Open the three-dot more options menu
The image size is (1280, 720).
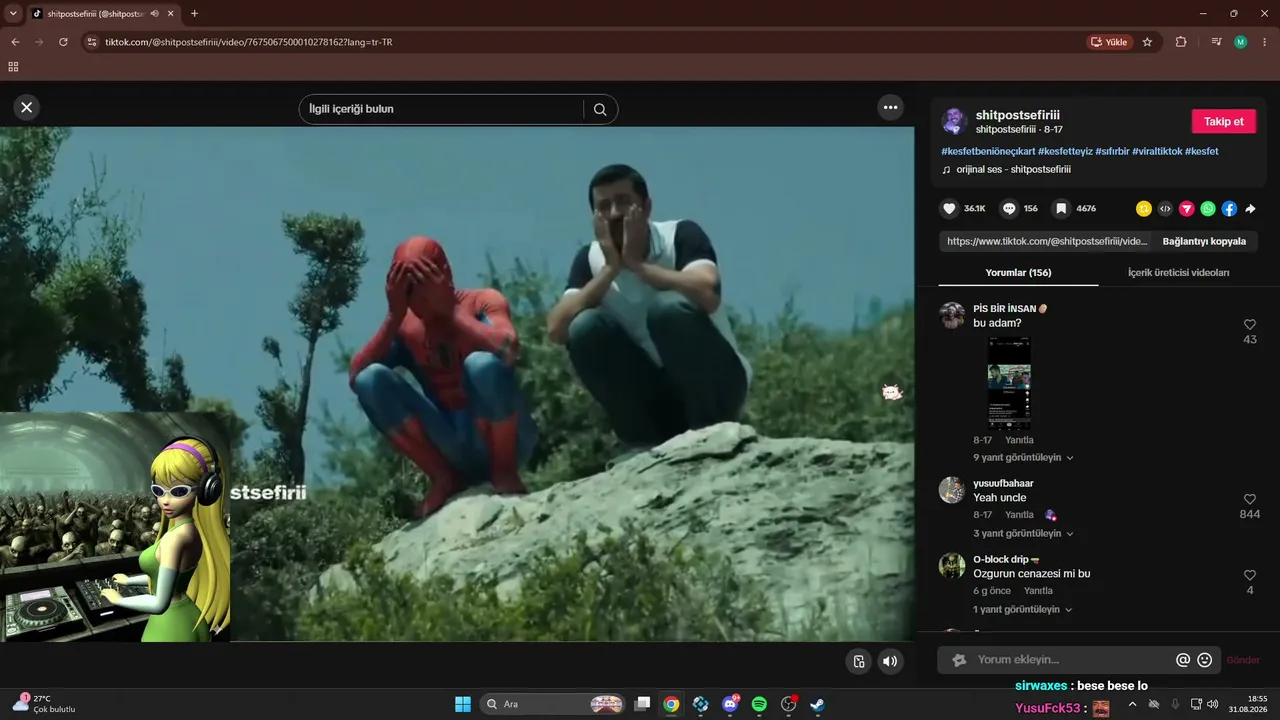[x=890, y=107]
